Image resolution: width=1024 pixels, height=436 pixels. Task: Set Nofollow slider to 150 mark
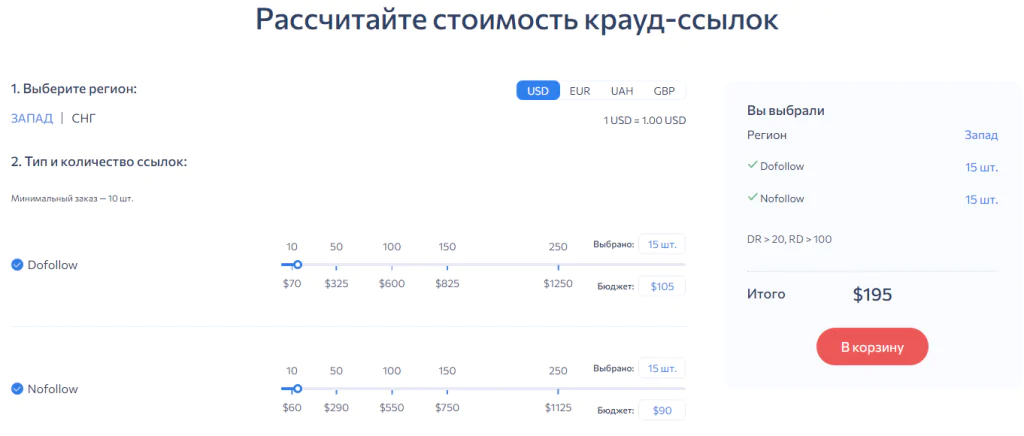click(x=447, y=389)
